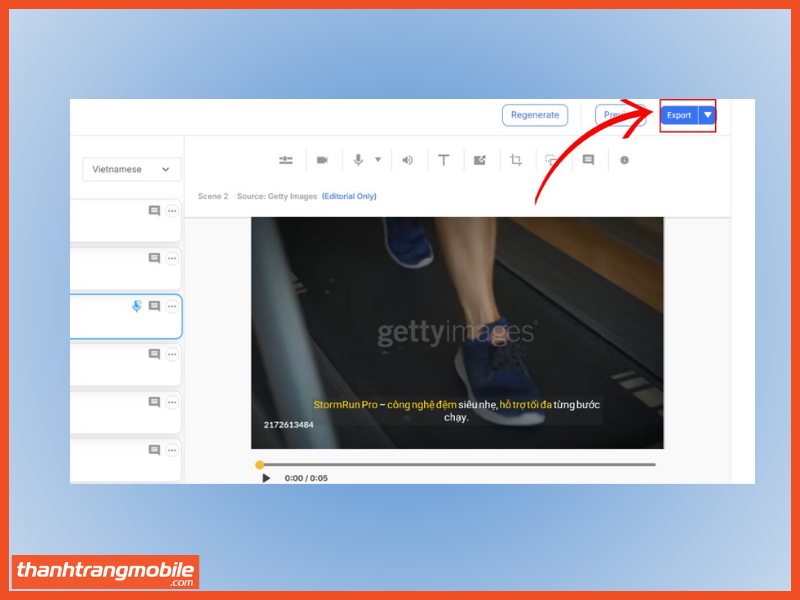Click the blue microphone icon on the selected scene card
Image resolution: width=800 pixels, height=600 pixels.
137,306
